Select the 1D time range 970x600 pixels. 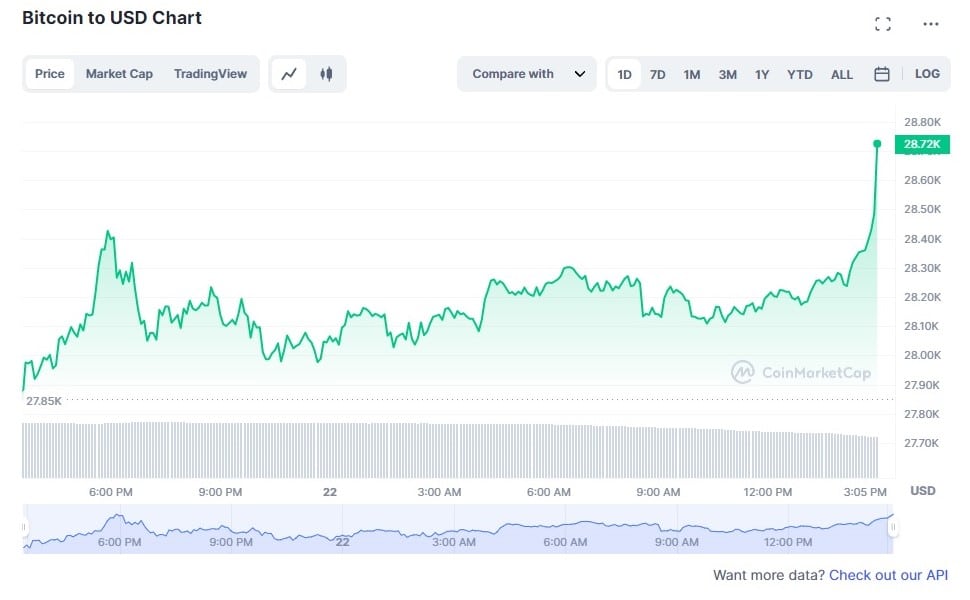click(x=624, y=74)
